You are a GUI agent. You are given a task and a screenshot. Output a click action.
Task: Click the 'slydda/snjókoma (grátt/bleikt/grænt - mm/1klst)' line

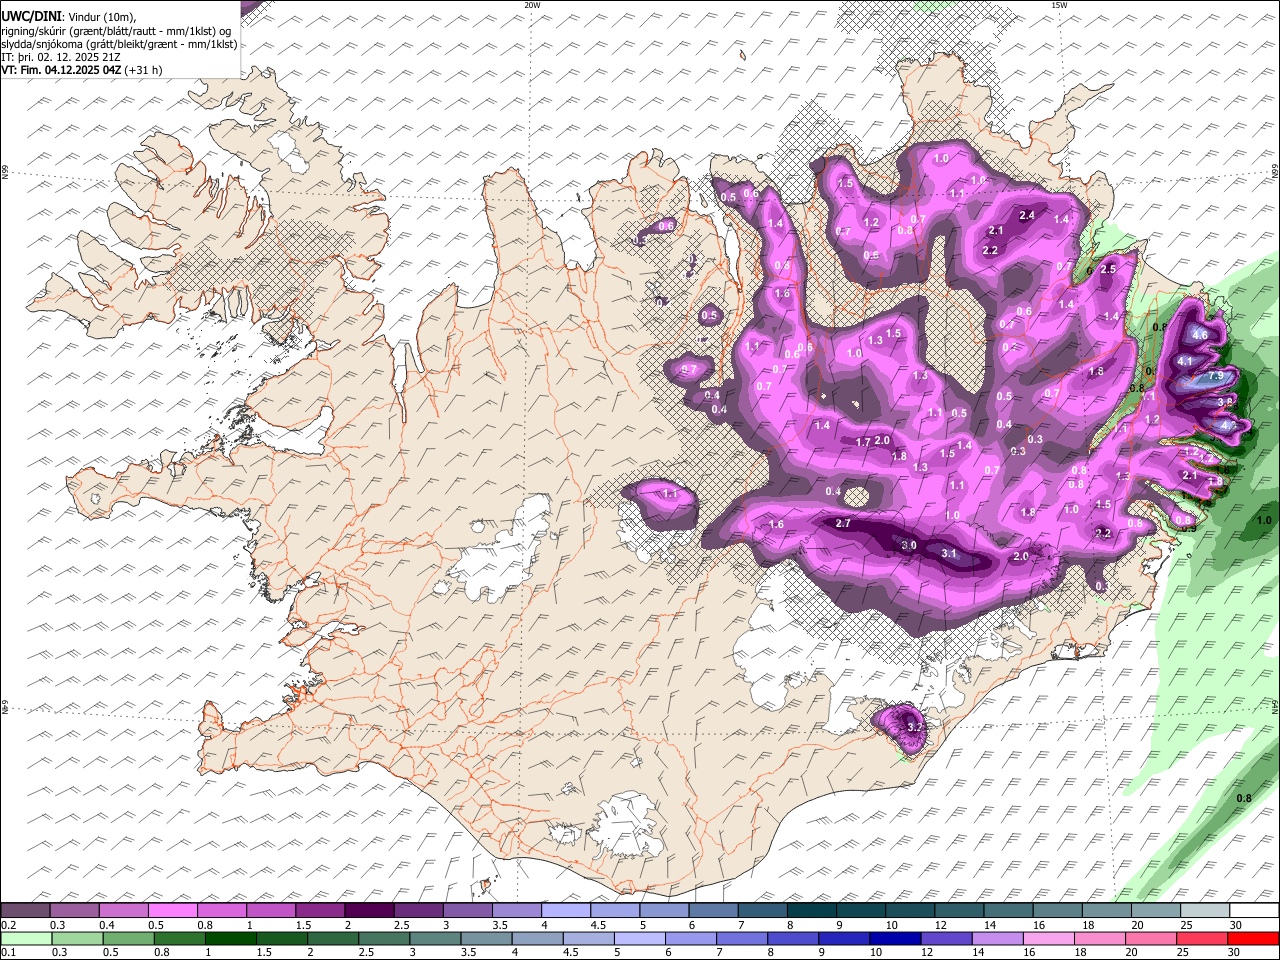coord(120,44)
